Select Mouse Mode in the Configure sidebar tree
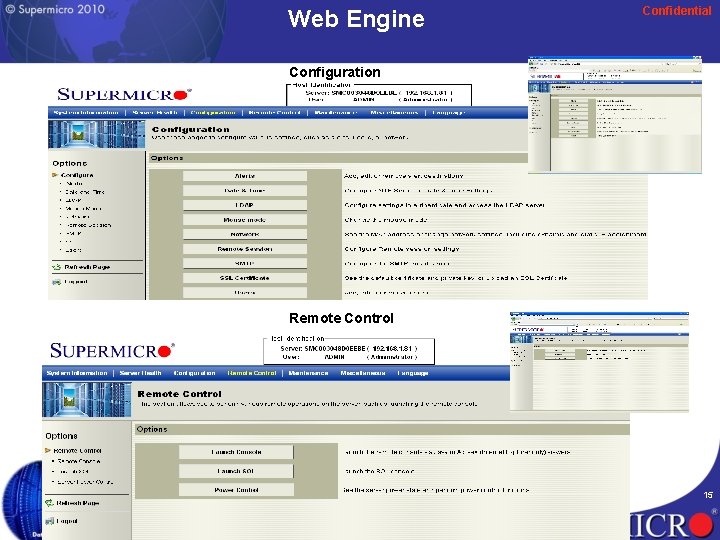The image size is (720, 540). click(x=84, y=208)
